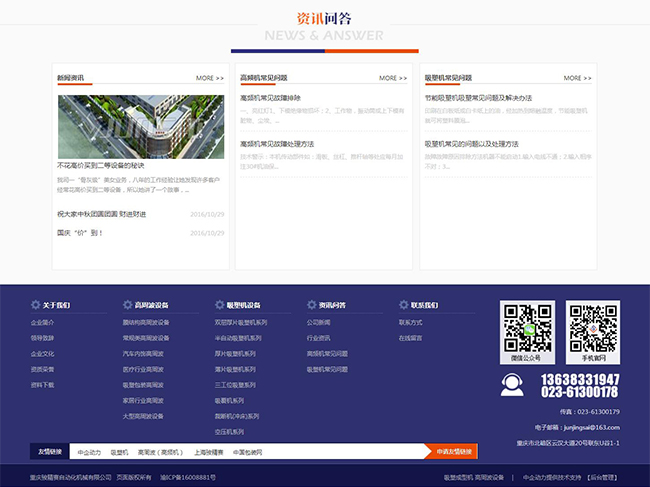Expand MORE >> in 新闻资讯 panel

210,77
